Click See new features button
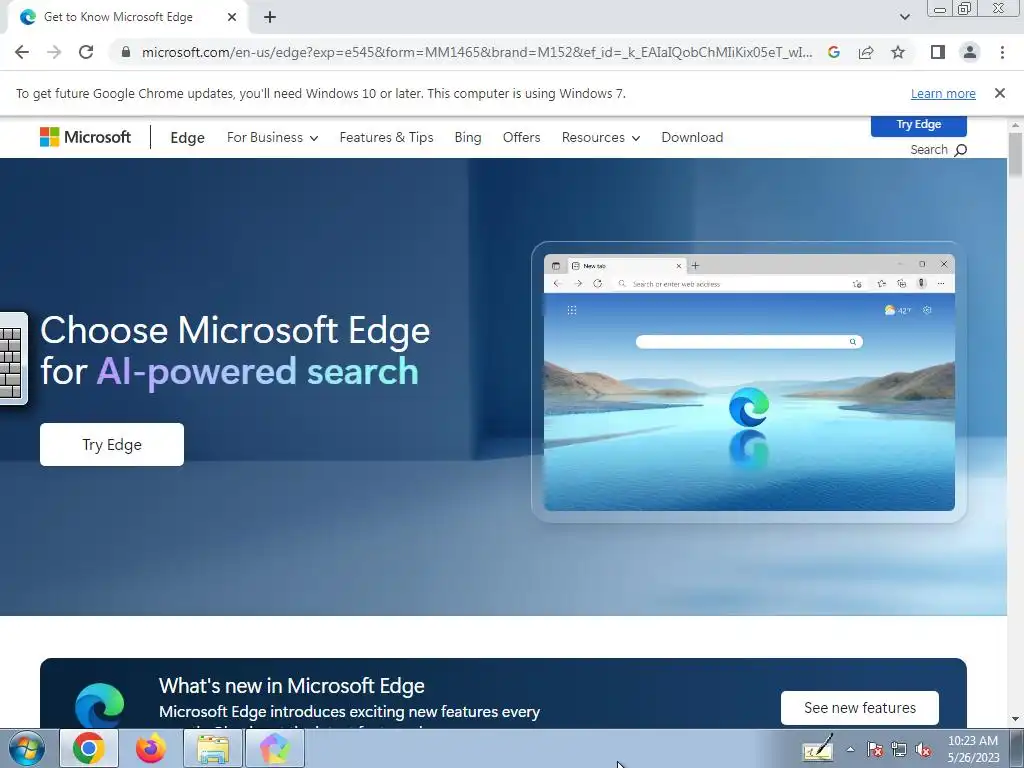The image size is (1024, 768). coord(859,708)
